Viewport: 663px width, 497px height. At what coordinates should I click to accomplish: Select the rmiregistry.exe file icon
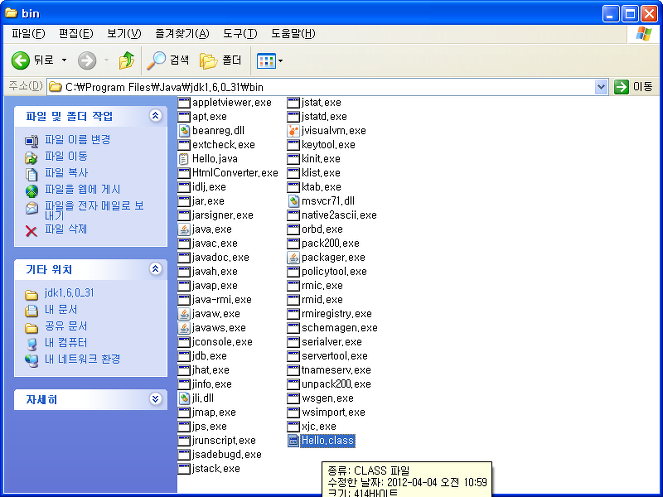[293, 314]
